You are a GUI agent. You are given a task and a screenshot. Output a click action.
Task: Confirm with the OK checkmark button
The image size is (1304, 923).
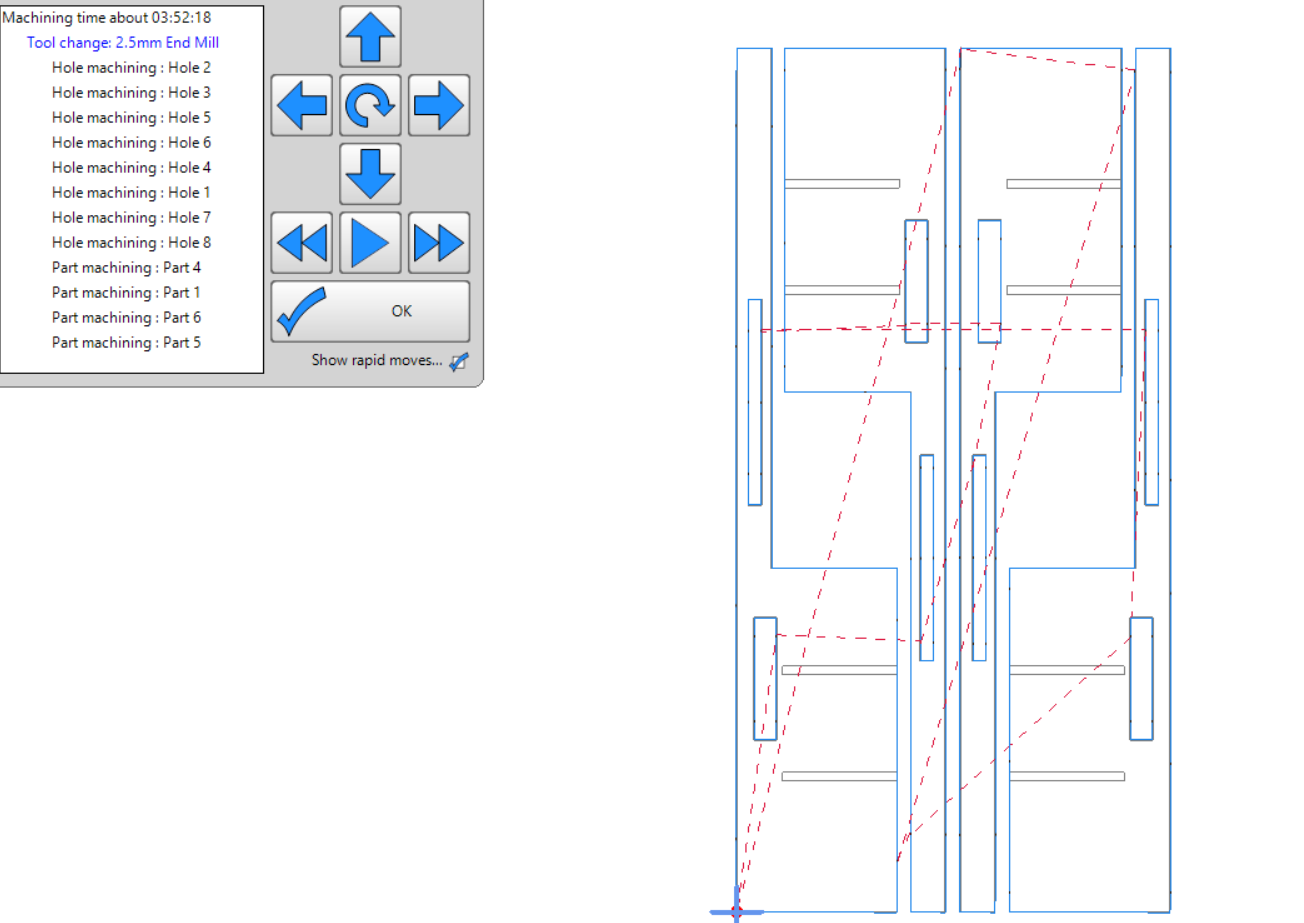point(370,311)
